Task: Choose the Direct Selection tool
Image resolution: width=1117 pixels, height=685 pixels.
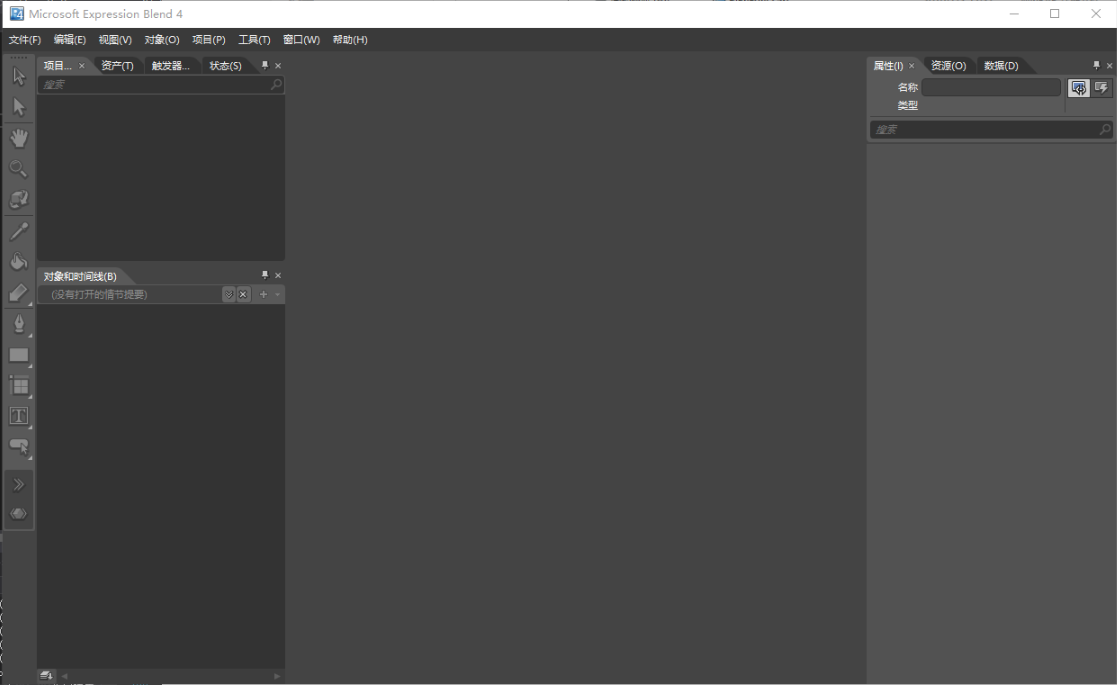Action: point(18,107)
